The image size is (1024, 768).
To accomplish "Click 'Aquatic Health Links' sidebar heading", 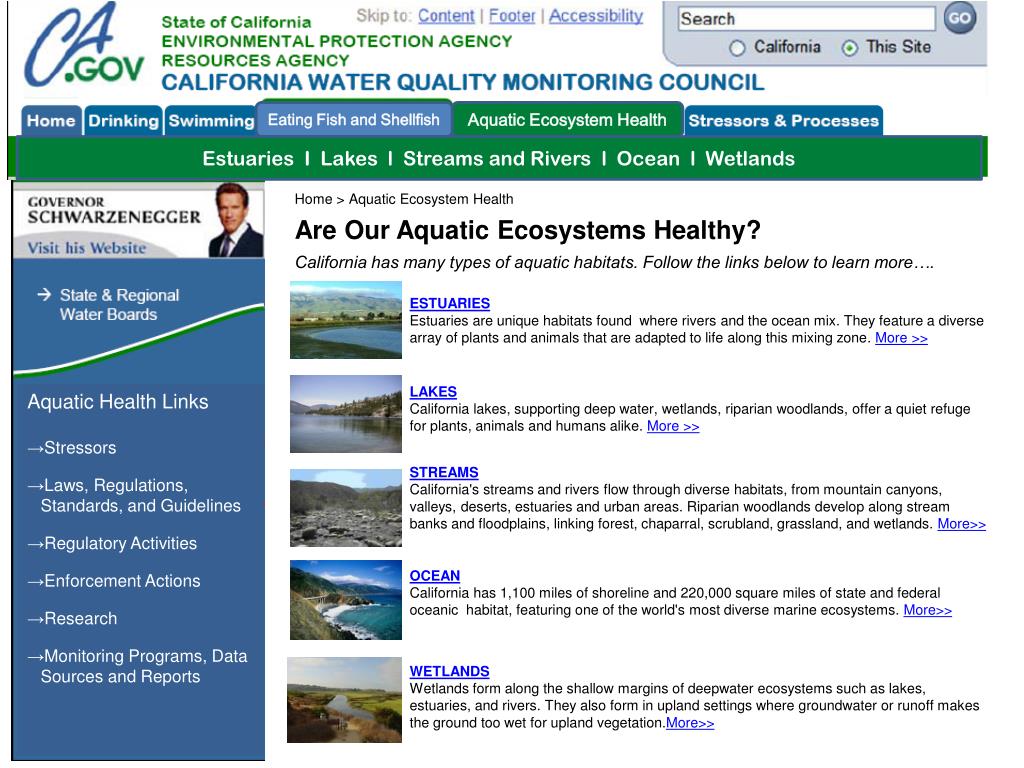I will coord(118,402).
